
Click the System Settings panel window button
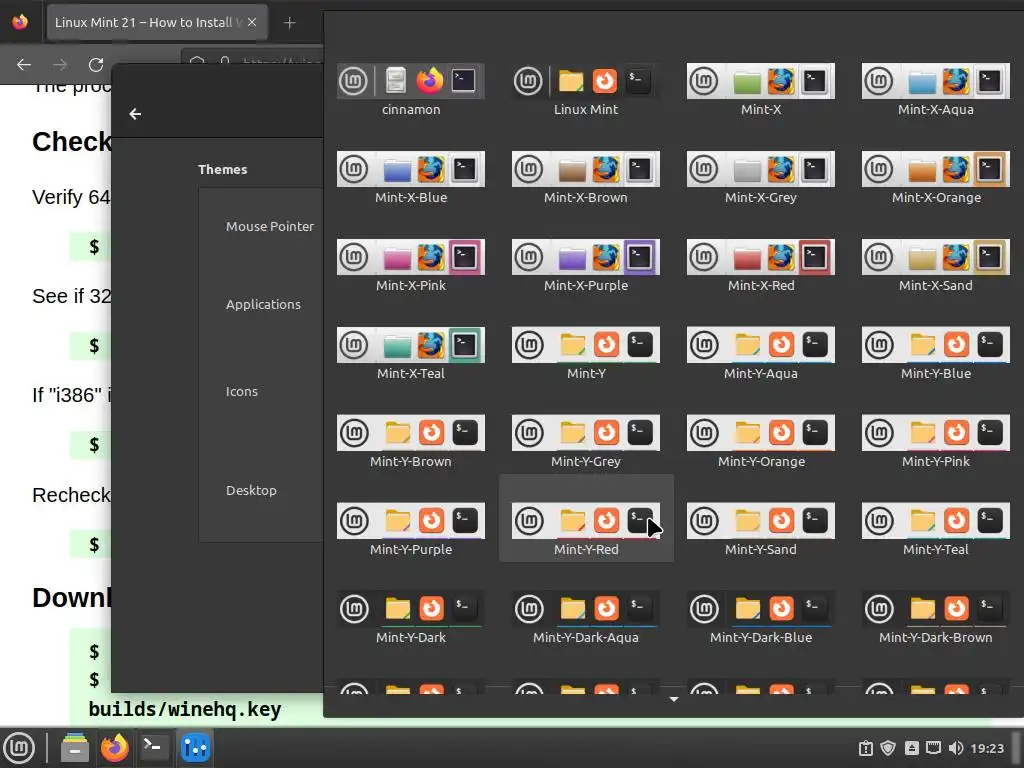tap(195, 748)
